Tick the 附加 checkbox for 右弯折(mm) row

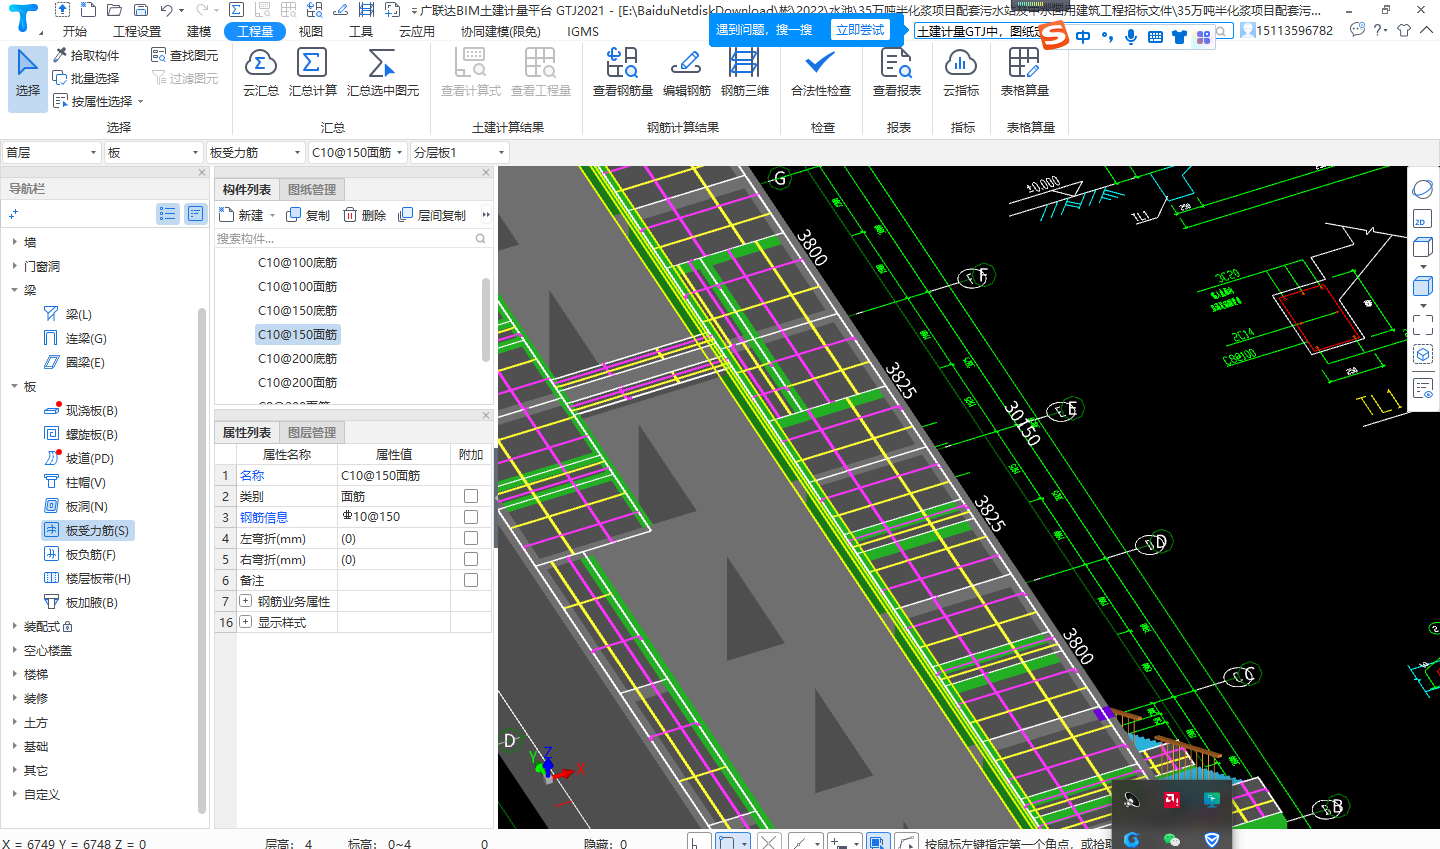pos(471,559)
